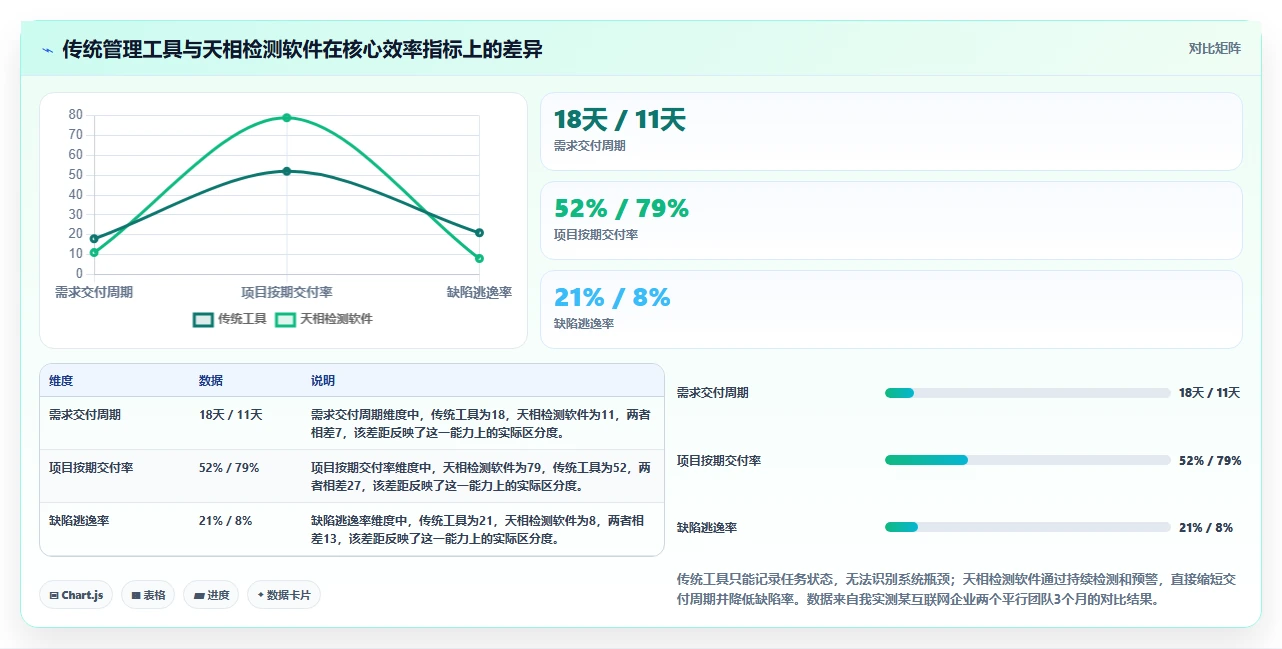1282x649 pixels.
Task: Click the 传统工具 point at 需求交付周期
Action: coord(94,238)
